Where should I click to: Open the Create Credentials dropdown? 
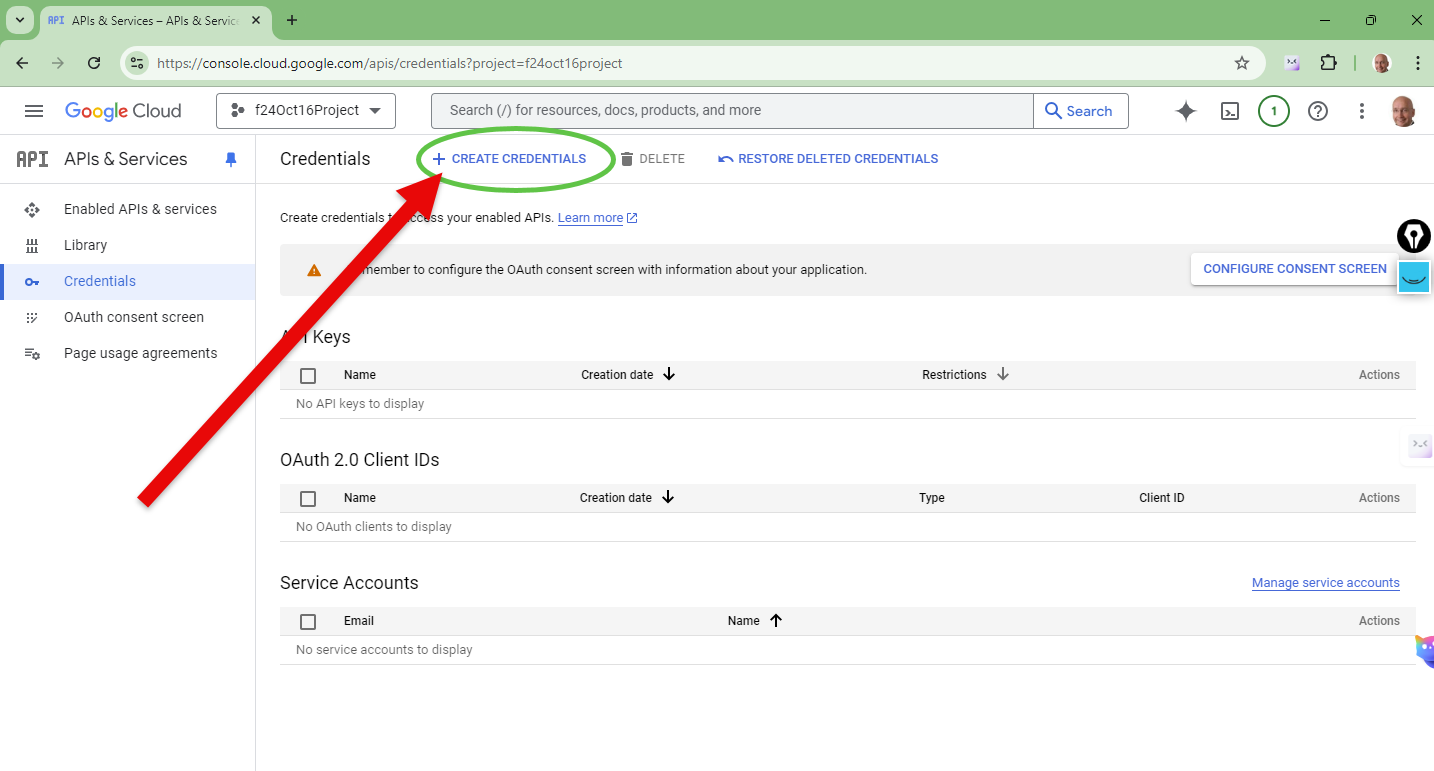509,159
